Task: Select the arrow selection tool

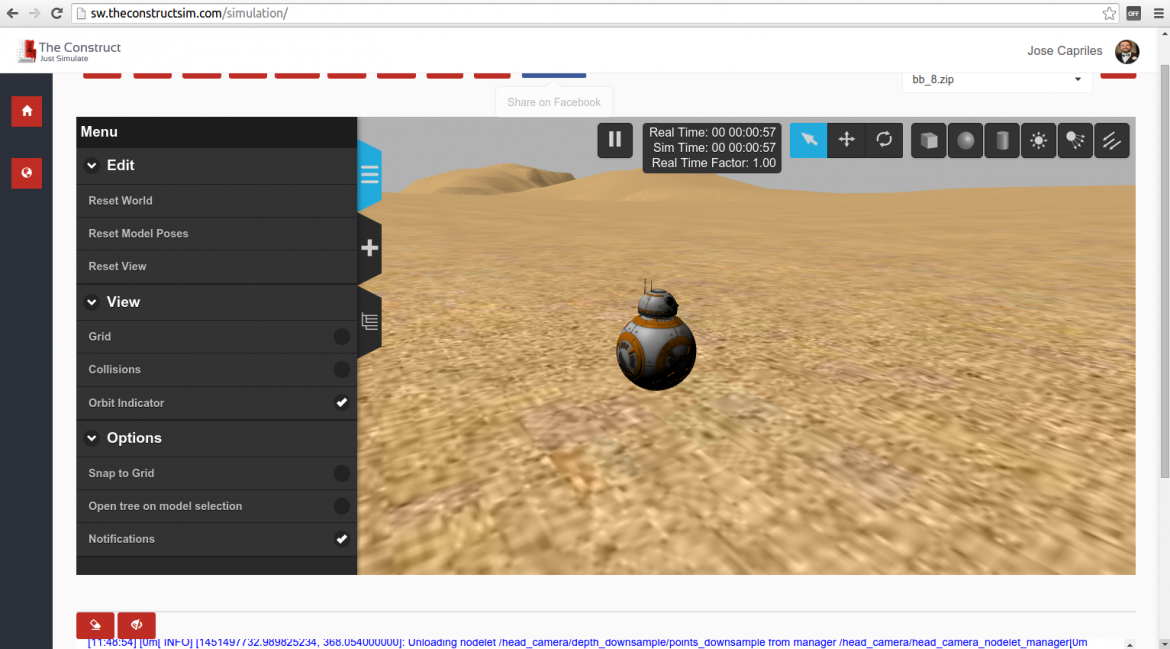Action: pyautogui.click(x=809, y=140)
